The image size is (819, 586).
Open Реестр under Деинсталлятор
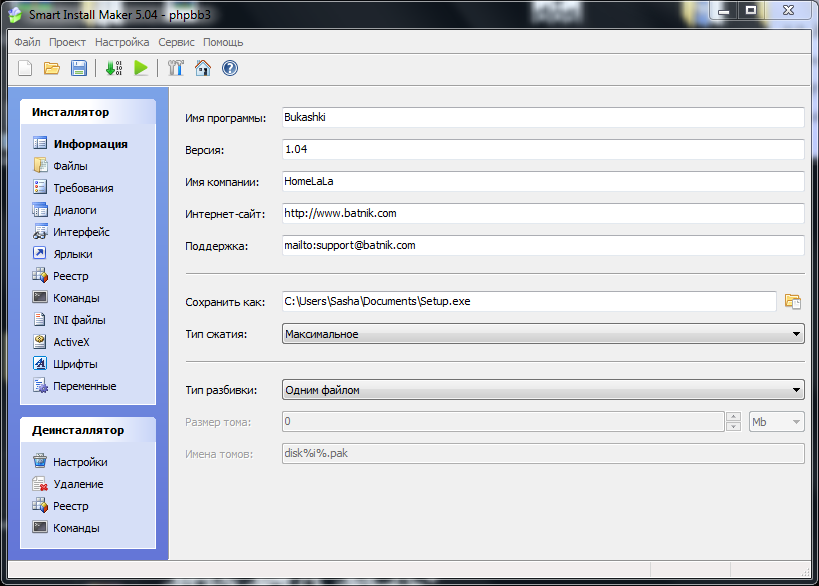click(61, 506)
